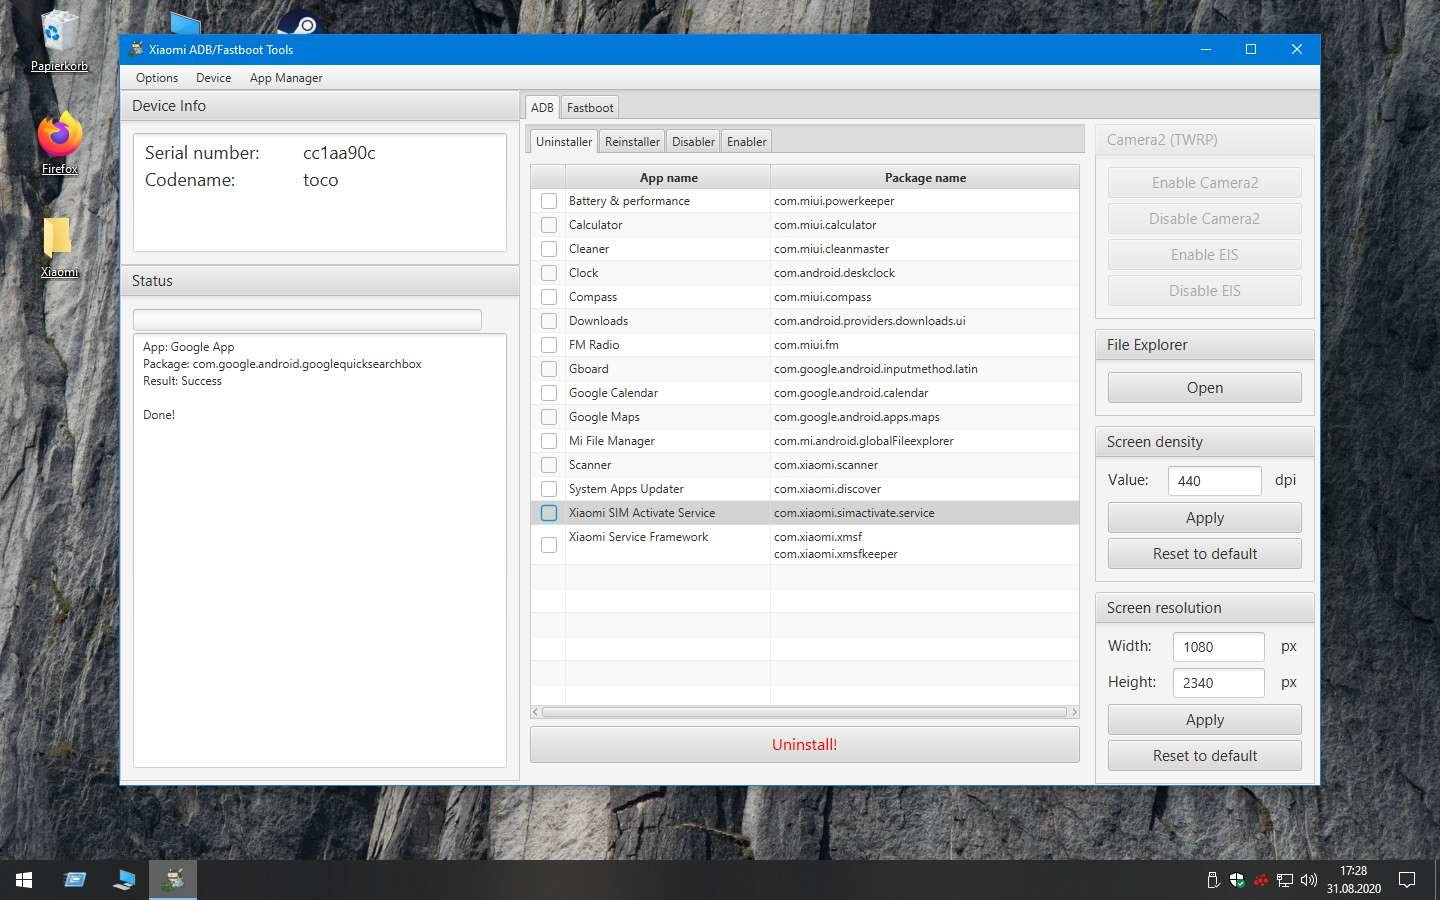Image resolution: width=1440 pixels, height=900 pixels.
Task: Tick the Scanner checkbox
Action: click(x=549, y=465)
